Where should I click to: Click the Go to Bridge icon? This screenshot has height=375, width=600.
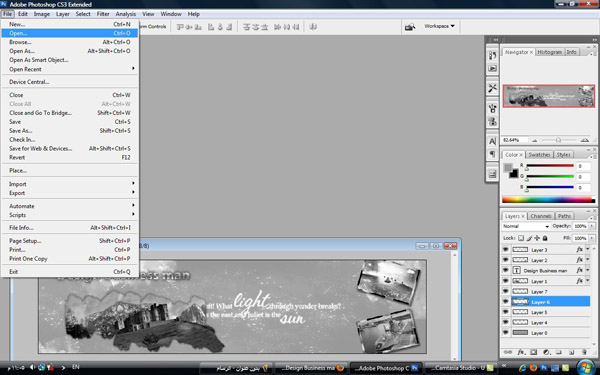pyautogui.click(x=410, y=26)
